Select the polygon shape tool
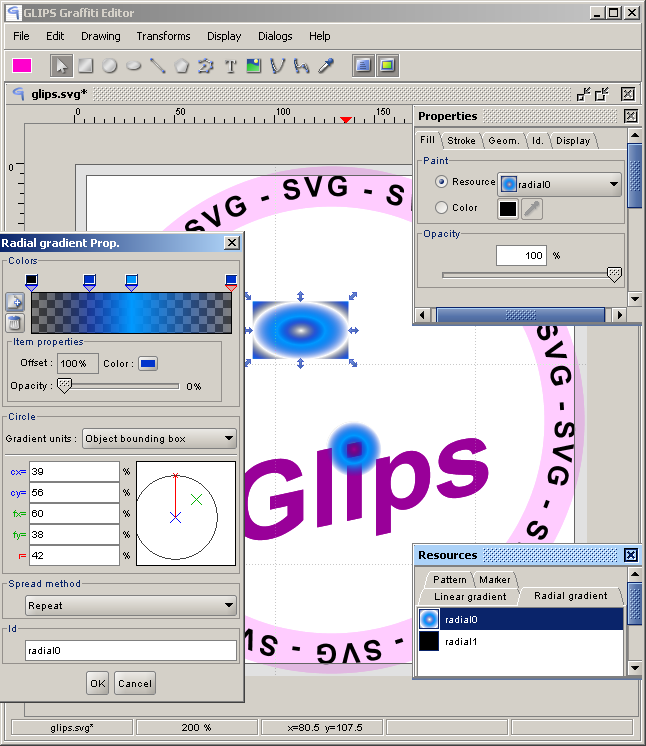 pos(181,66)
